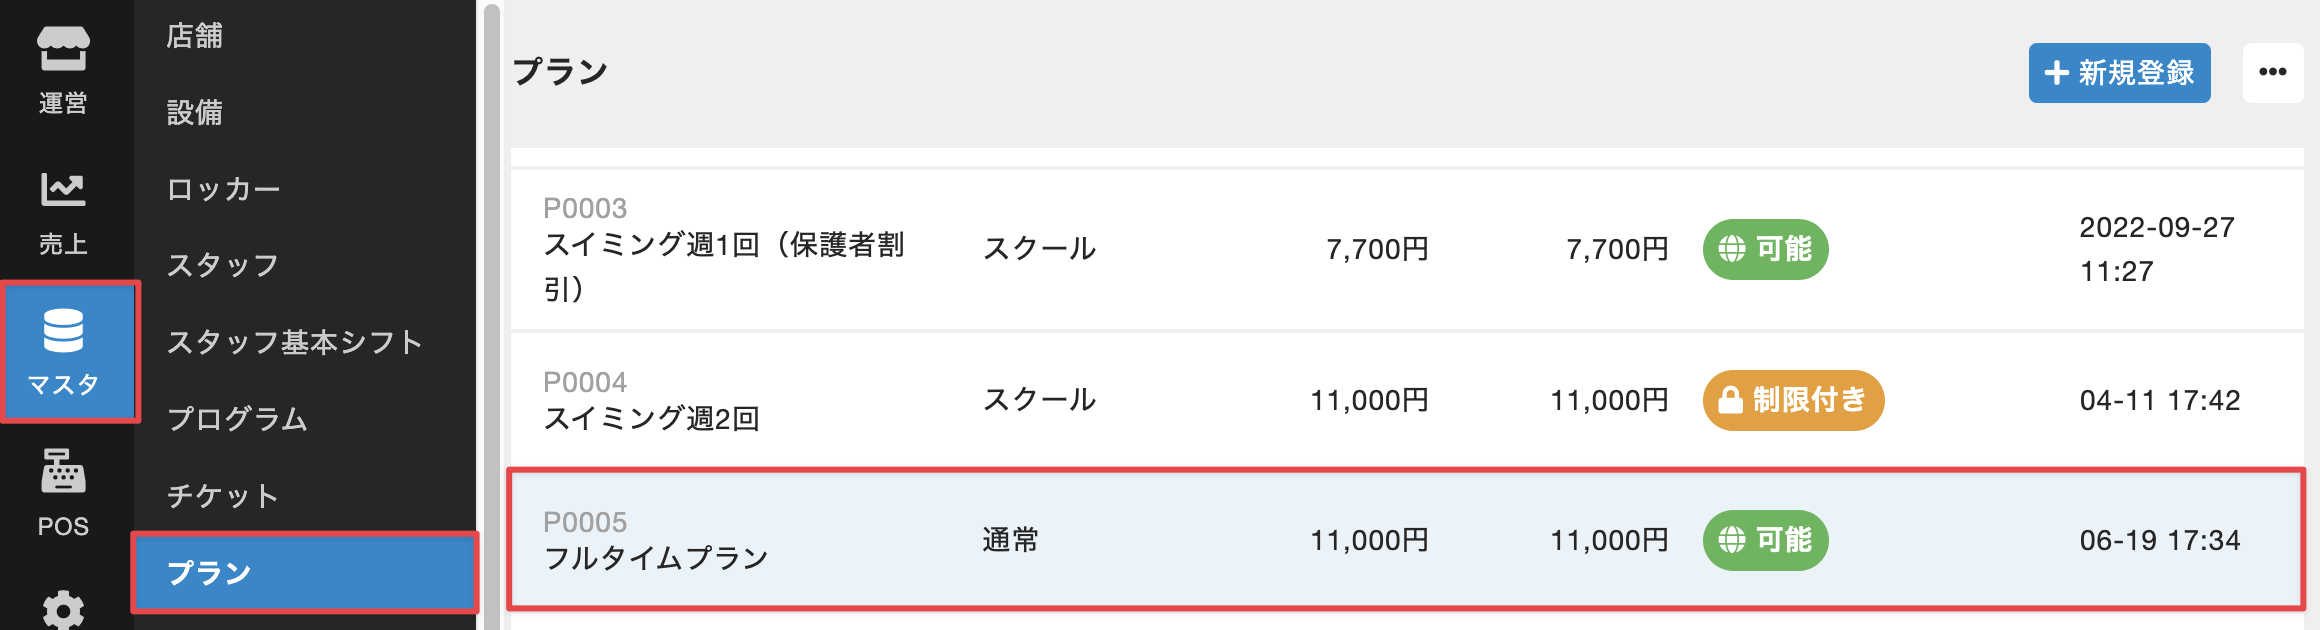Open the プログラム menu item
This screenshot has width=2320, height=630.
237,418
